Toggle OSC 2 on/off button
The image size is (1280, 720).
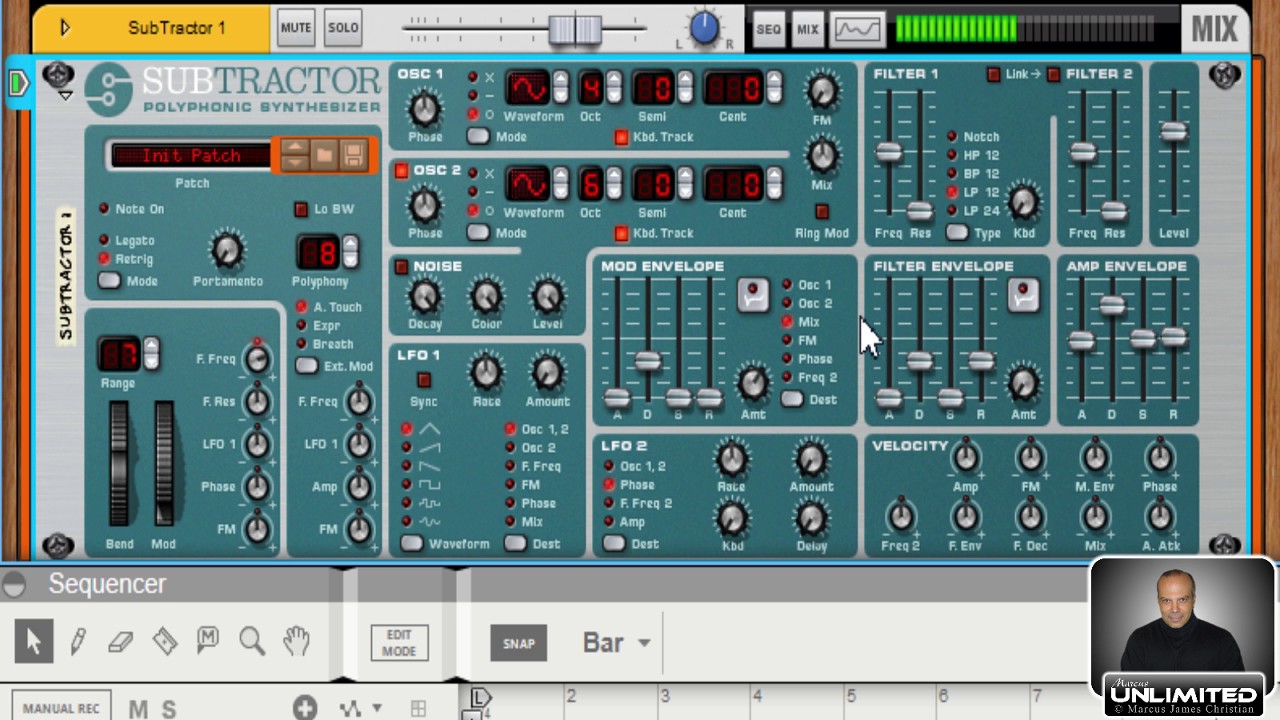pyautogui.click(x=402, y=171)
